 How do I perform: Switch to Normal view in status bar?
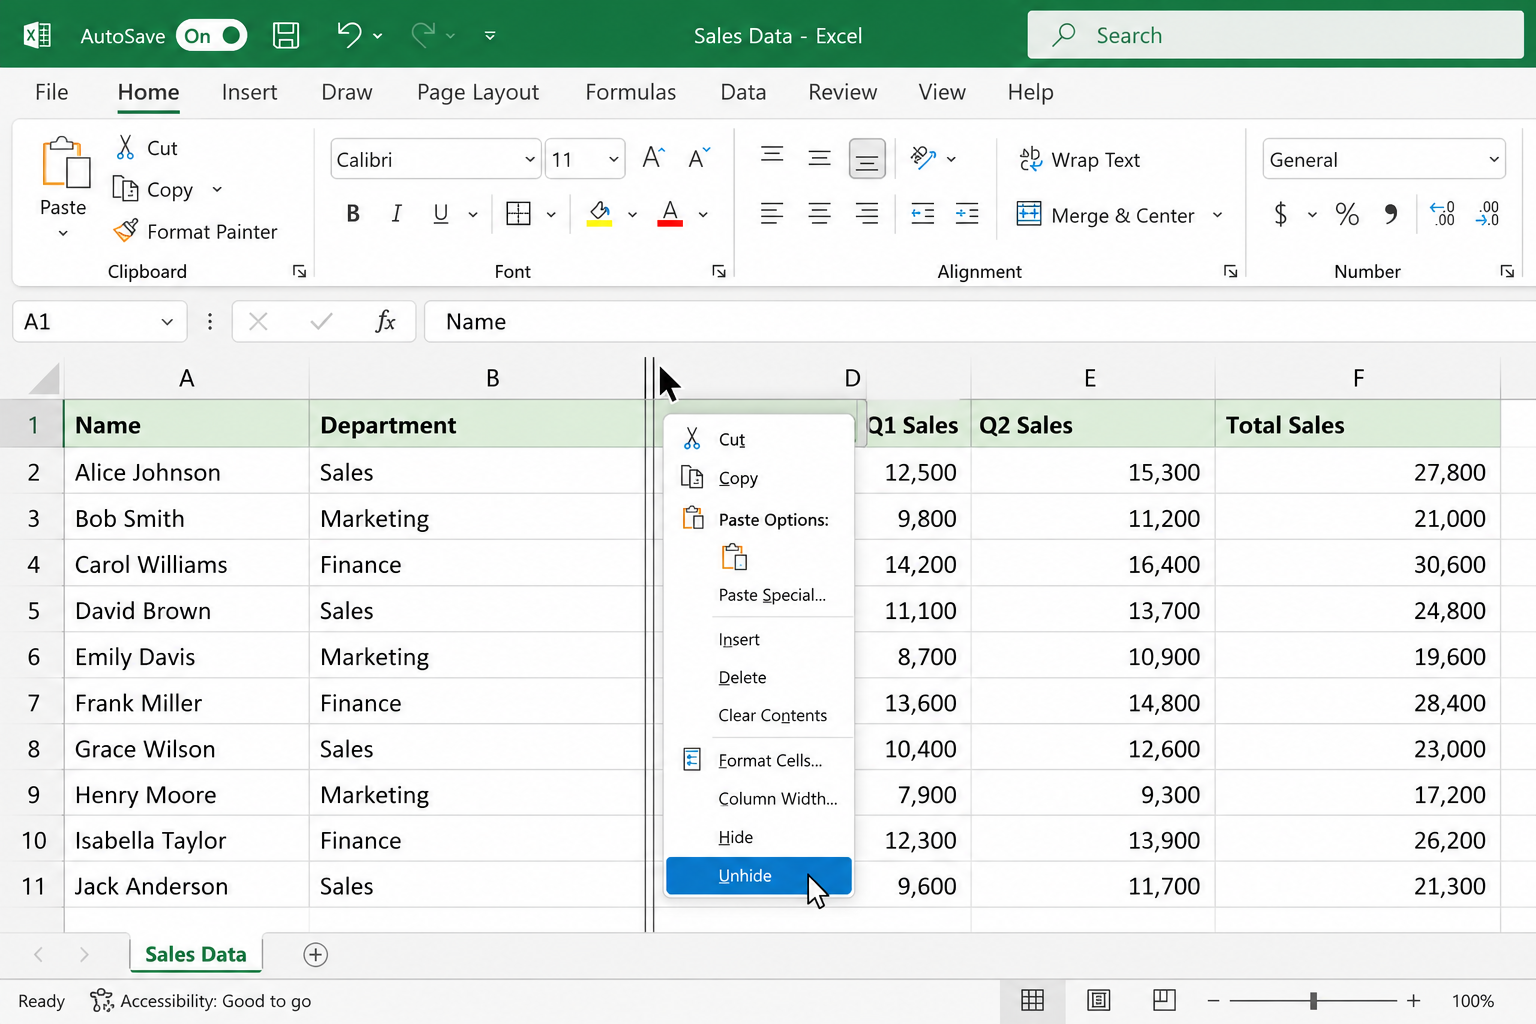(1032, 1000)
